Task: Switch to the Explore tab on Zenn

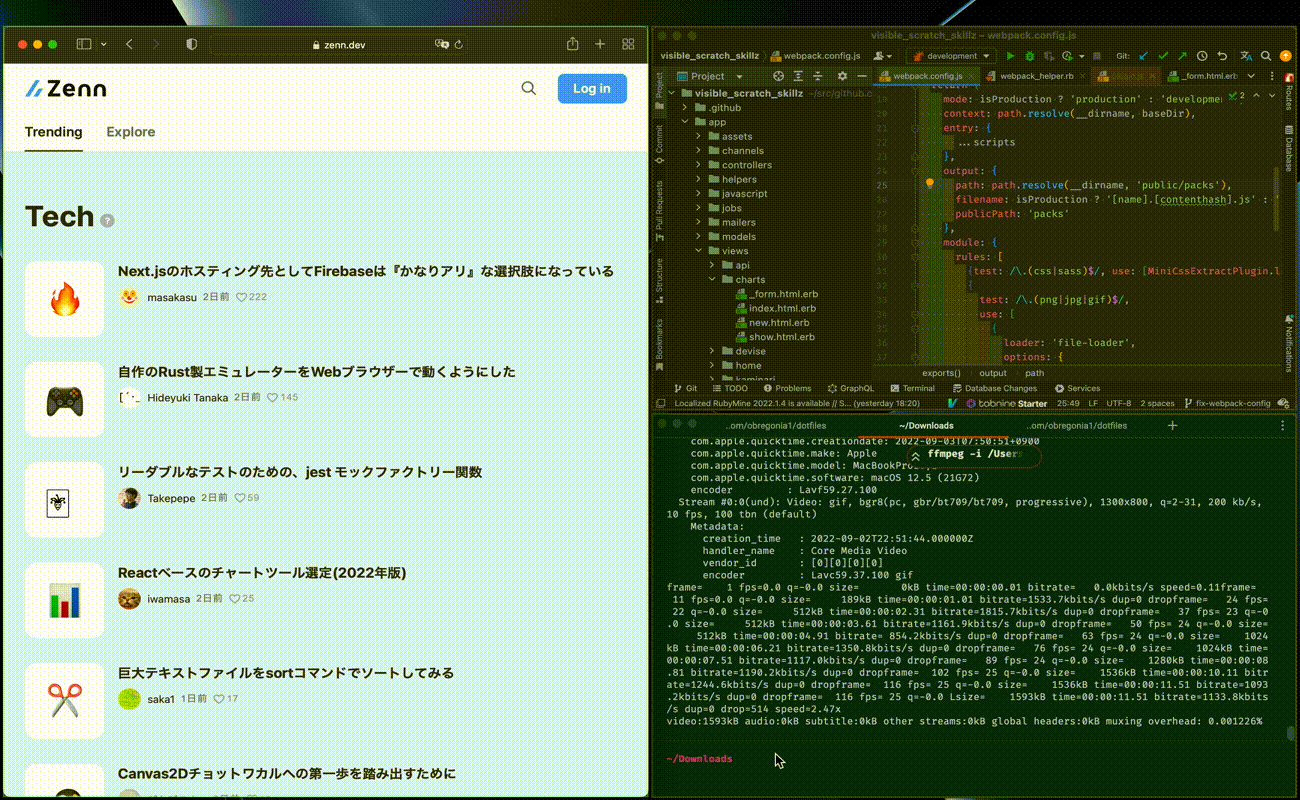Action: [131, 132]
